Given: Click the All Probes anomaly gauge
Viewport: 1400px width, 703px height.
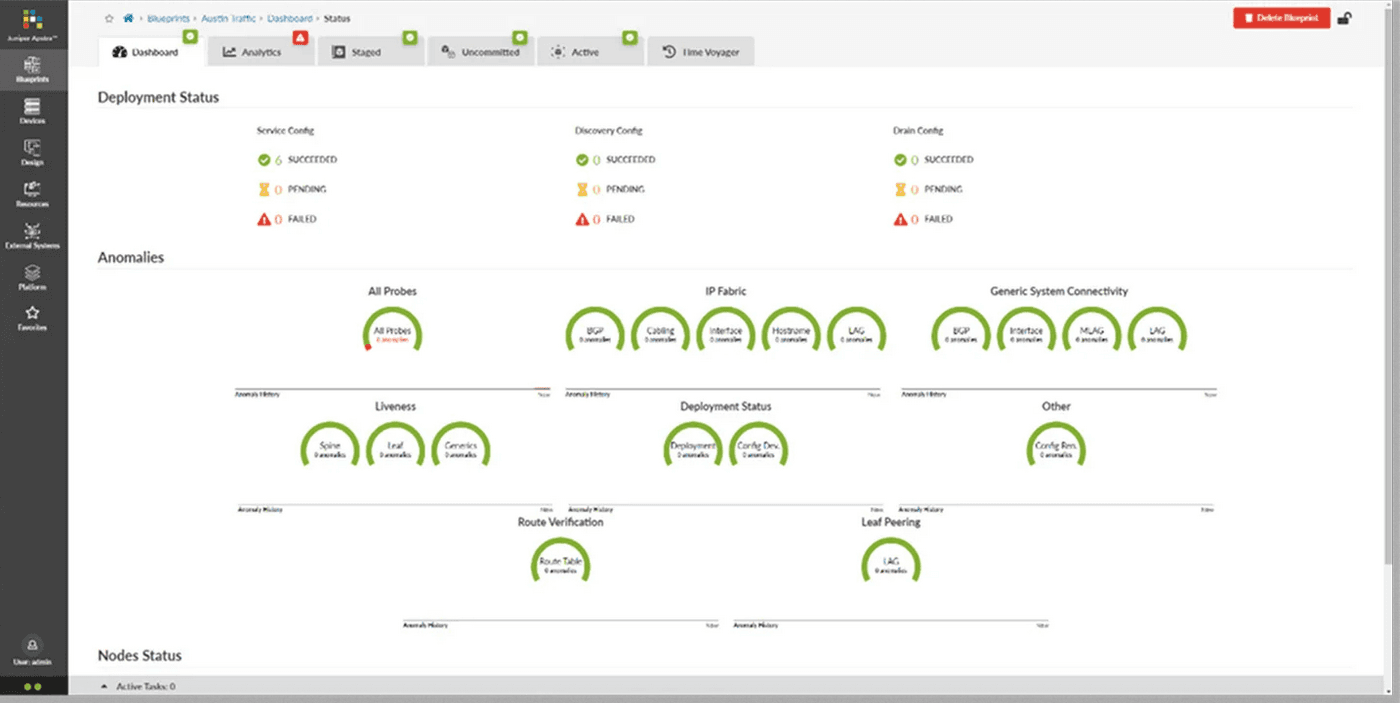Looking at the screenshot, I should (392, 333).
